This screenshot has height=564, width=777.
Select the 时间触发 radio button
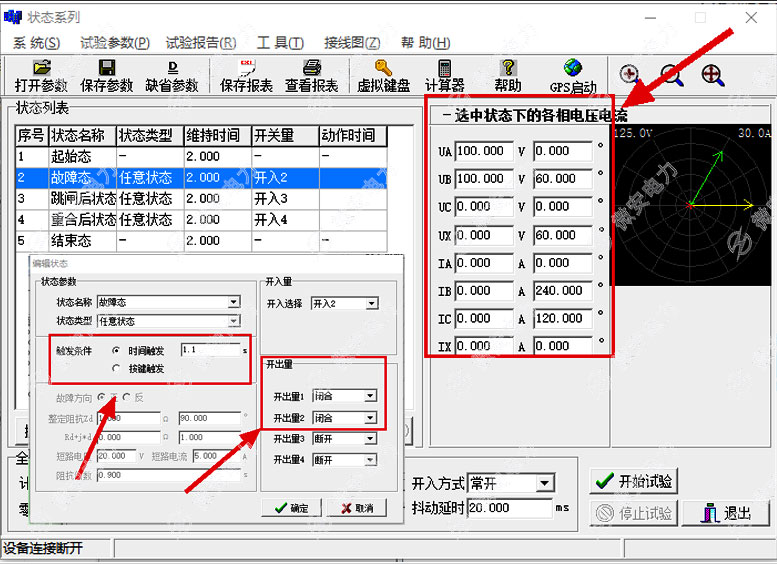[x=116, y=350]
